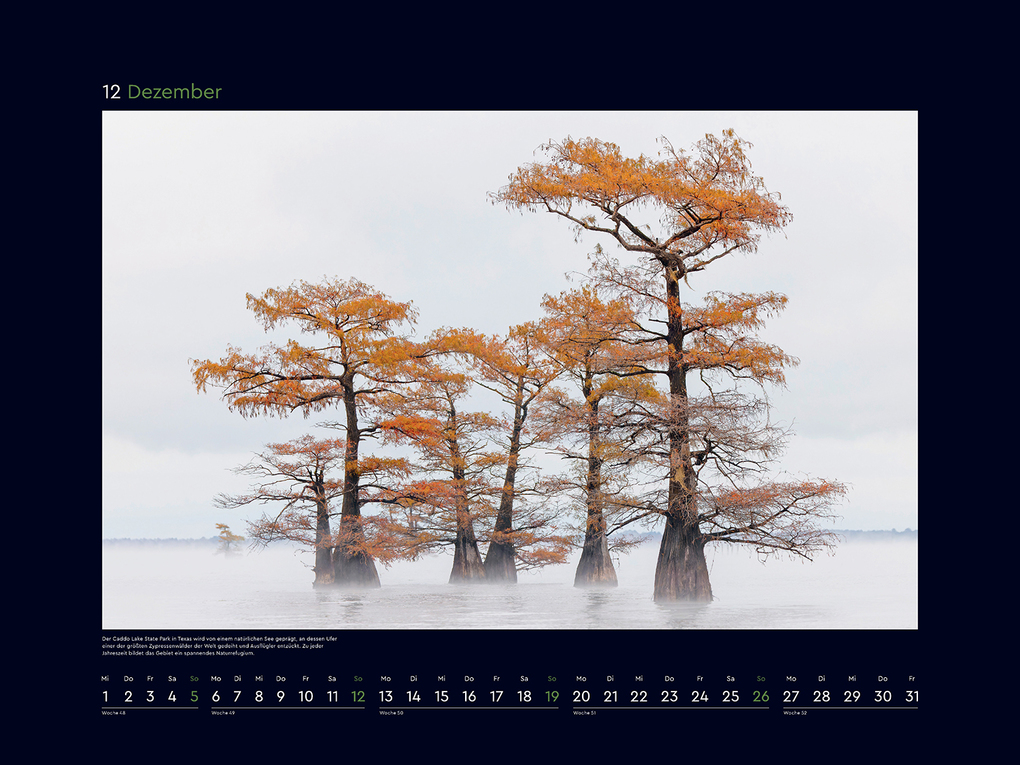Image resolution: width=1020 pixels, height=765 pixels.
Task: Click the Woche 49 label
Action: point(227,714)
